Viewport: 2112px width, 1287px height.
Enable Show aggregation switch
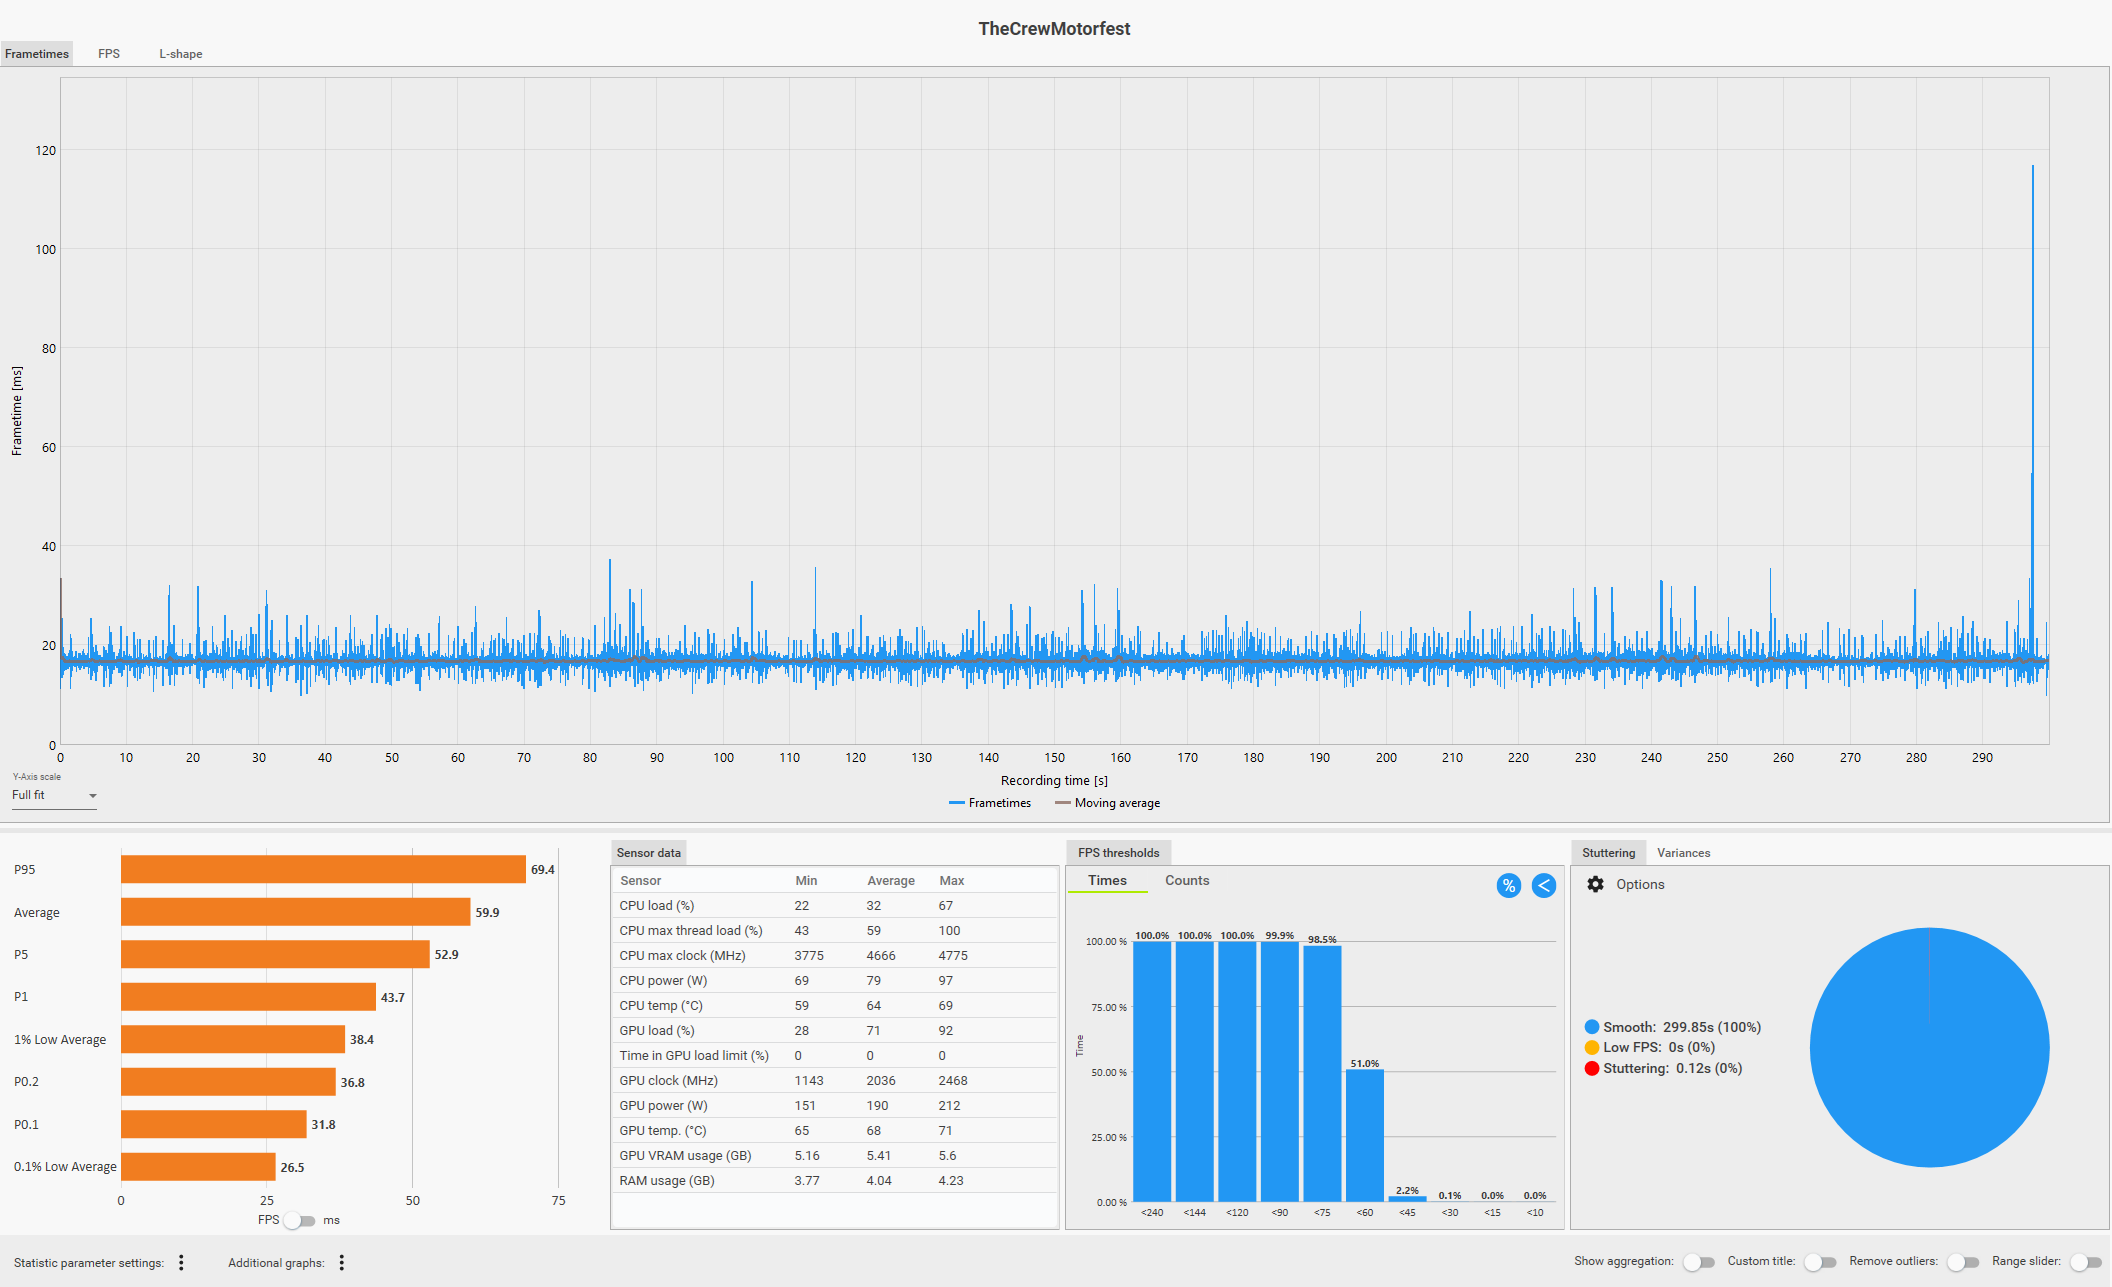(x=1698, y=1262)
